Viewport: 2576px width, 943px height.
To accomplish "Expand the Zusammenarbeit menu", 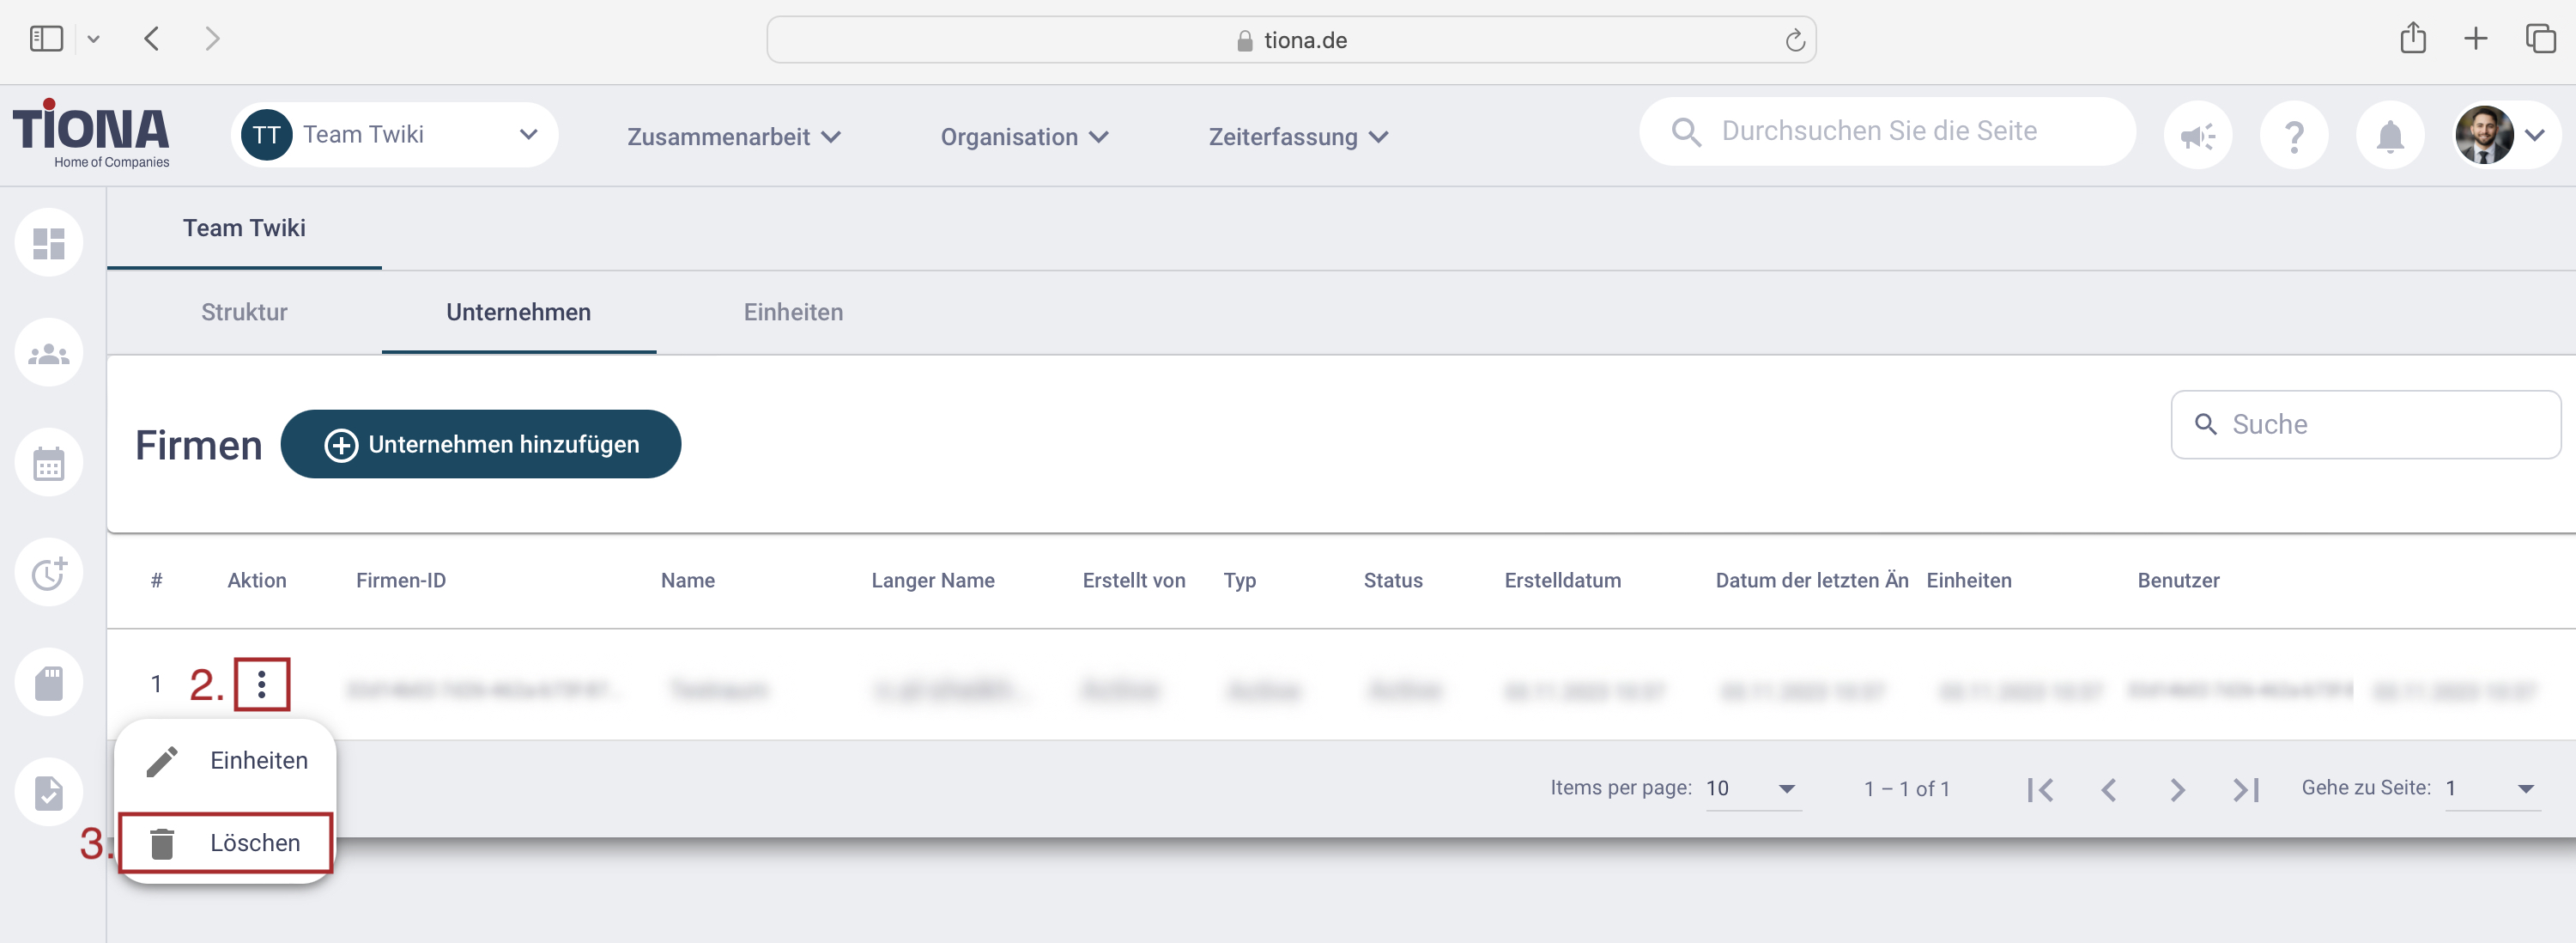I will pyautogui.click(x=733, y=137).
